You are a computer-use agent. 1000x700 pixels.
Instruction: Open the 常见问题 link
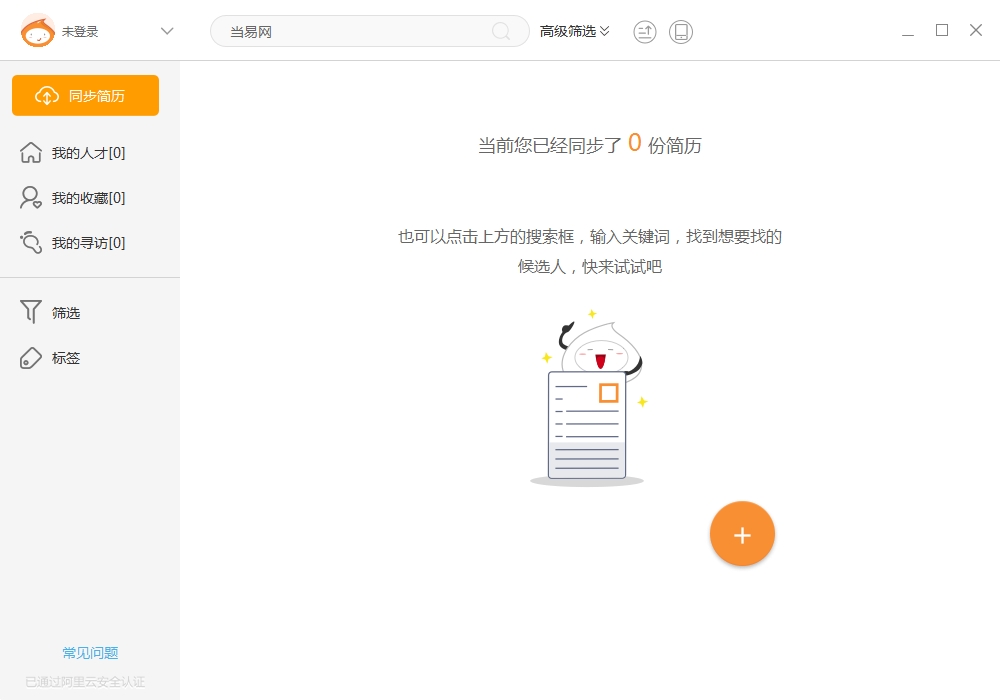[x=89, y=652]
